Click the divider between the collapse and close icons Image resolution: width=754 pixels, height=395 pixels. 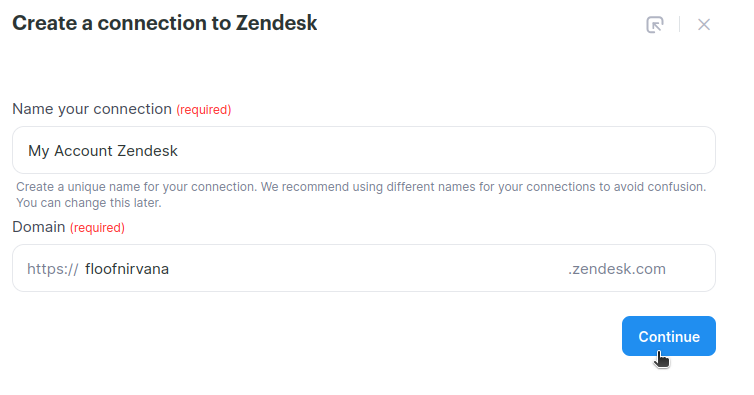click(679, 25)
